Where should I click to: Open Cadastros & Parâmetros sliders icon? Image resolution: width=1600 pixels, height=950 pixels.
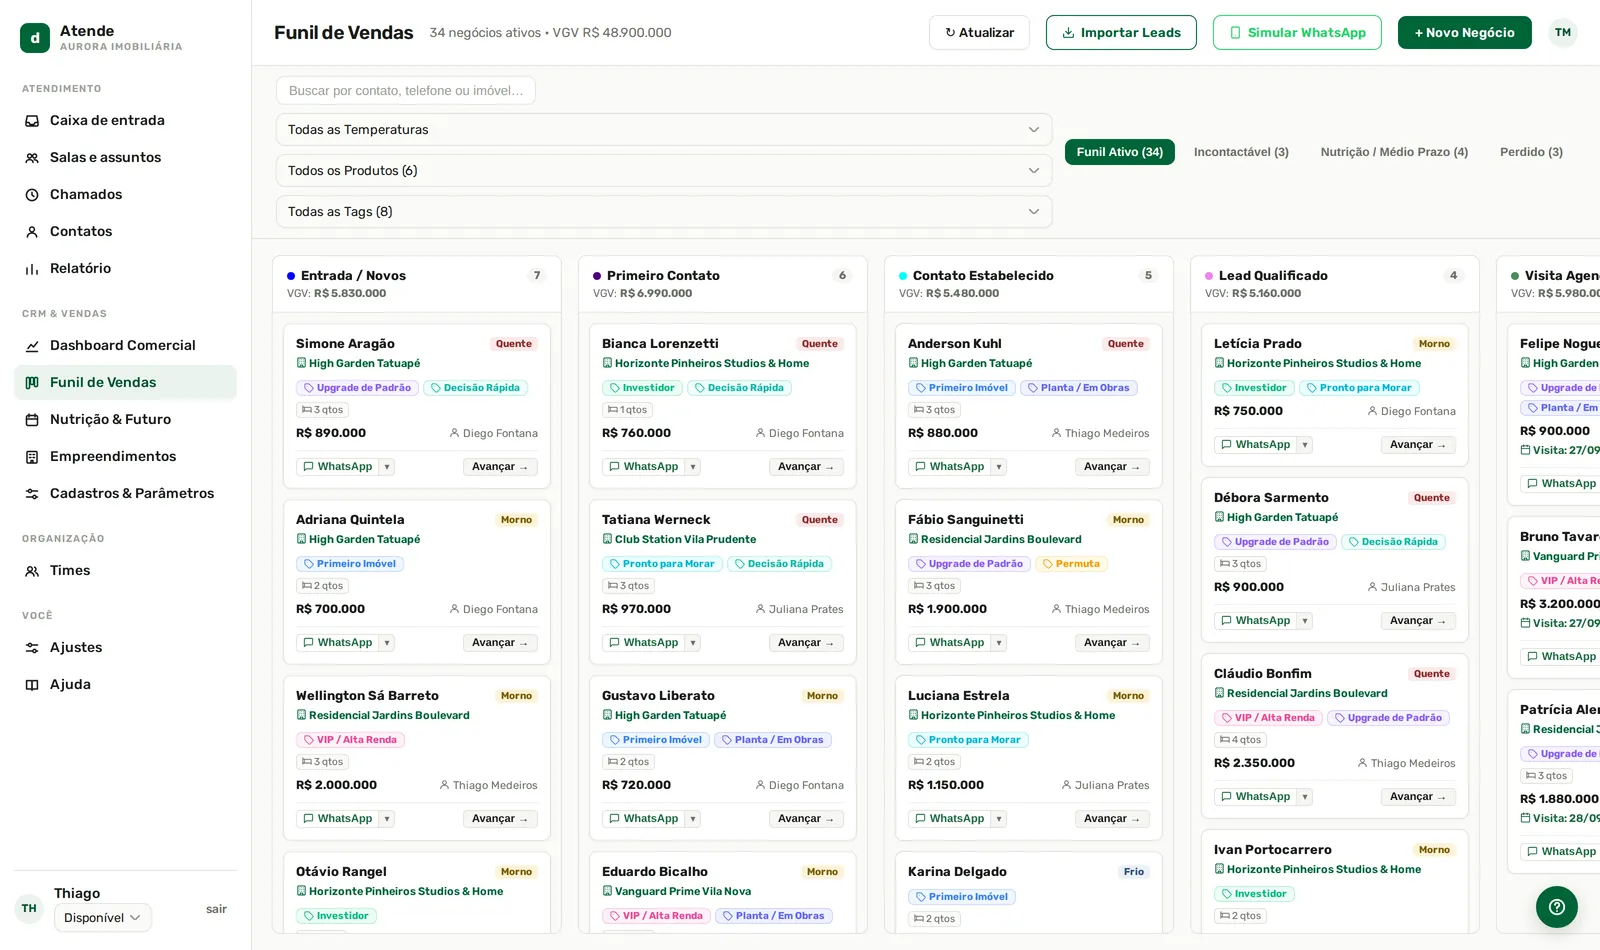point(32,494)
